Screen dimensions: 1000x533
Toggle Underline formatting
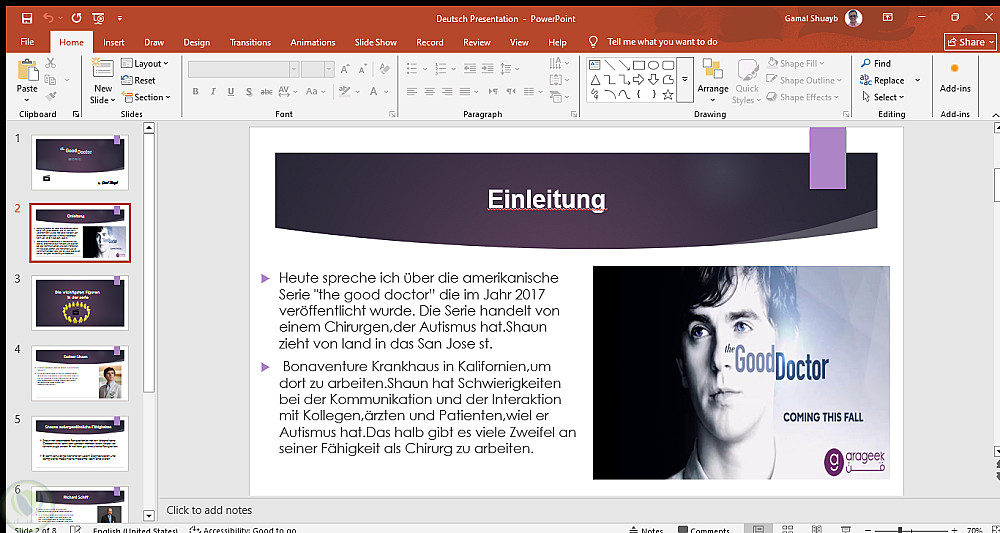pos(231,91)
